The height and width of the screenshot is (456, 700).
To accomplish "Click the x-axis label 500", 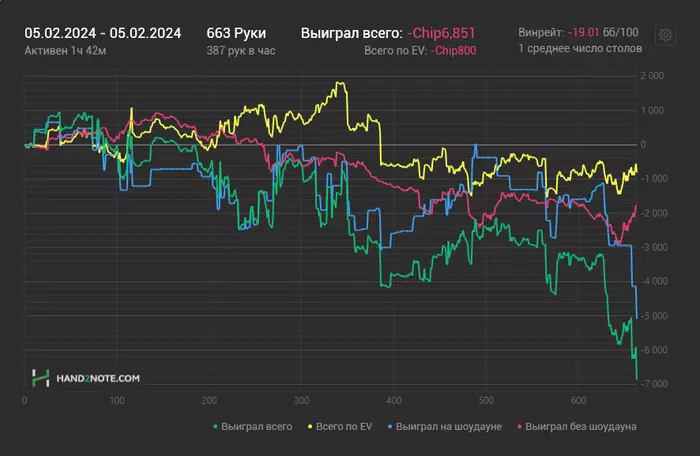I will click(x=486, y=401).
